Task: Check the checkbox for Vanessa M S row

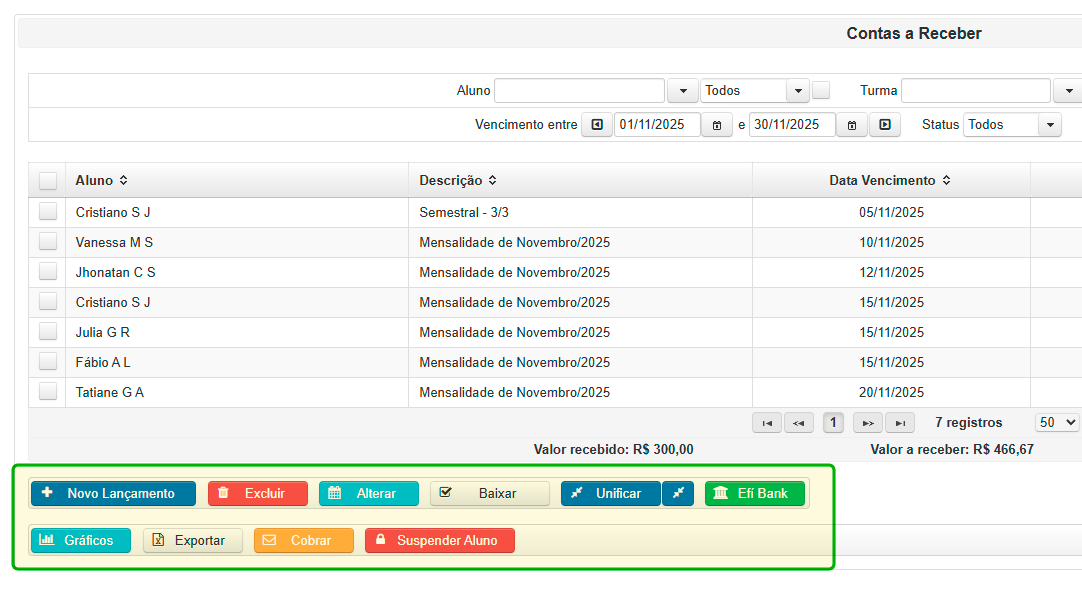Action: click(47, 242)
